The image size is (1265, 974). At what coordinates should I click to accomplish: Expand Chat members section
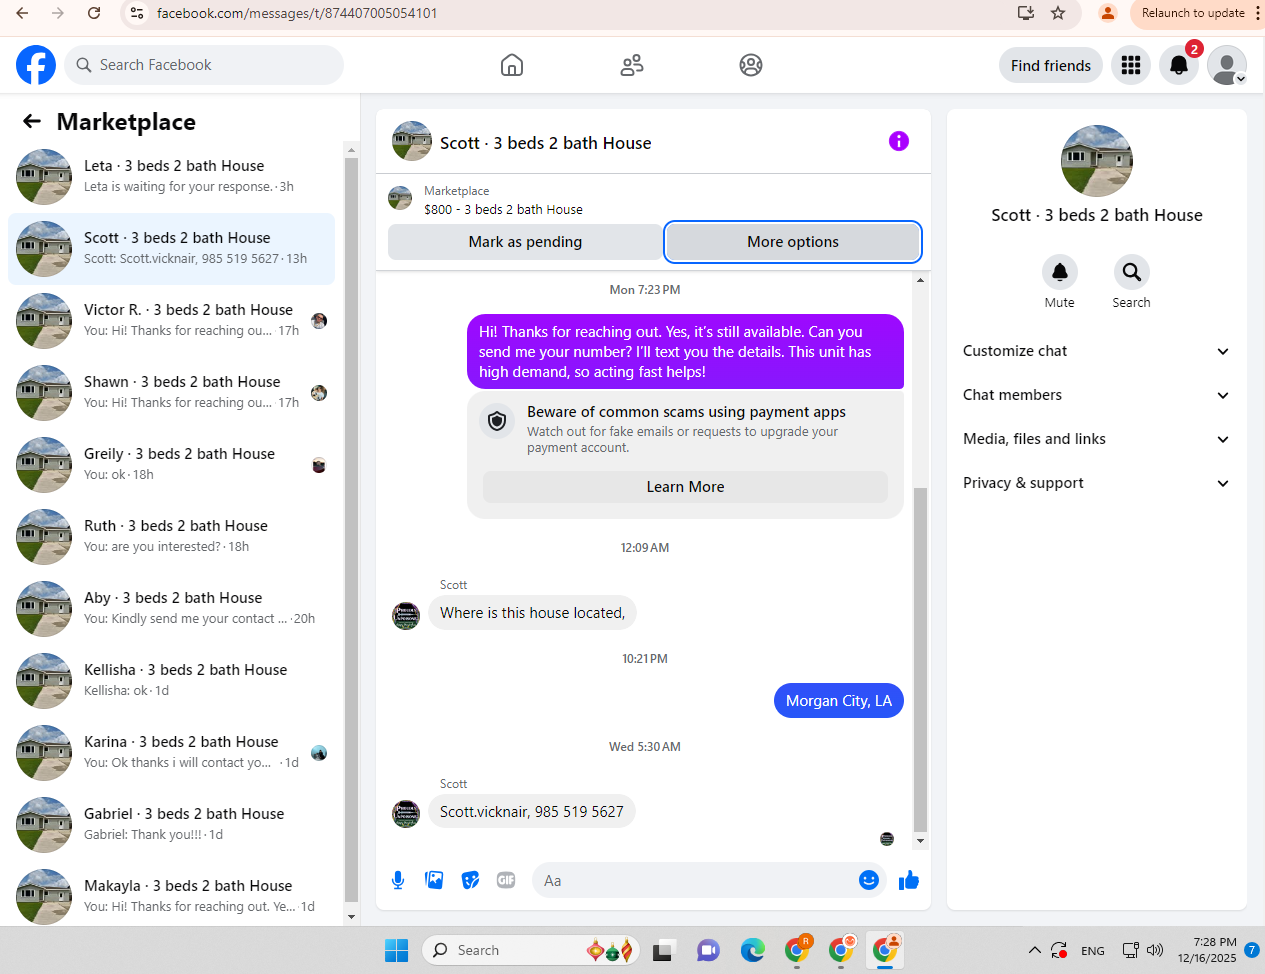pyautogui.click(x=1096, y=395)
